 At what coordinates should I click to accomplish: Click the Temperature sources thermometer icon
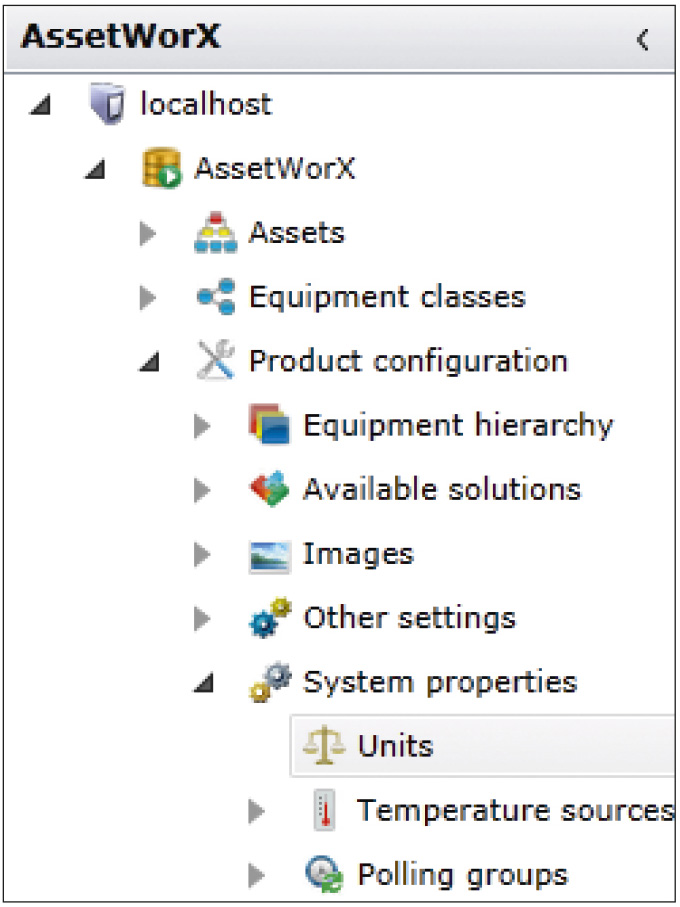click(324, 810)
